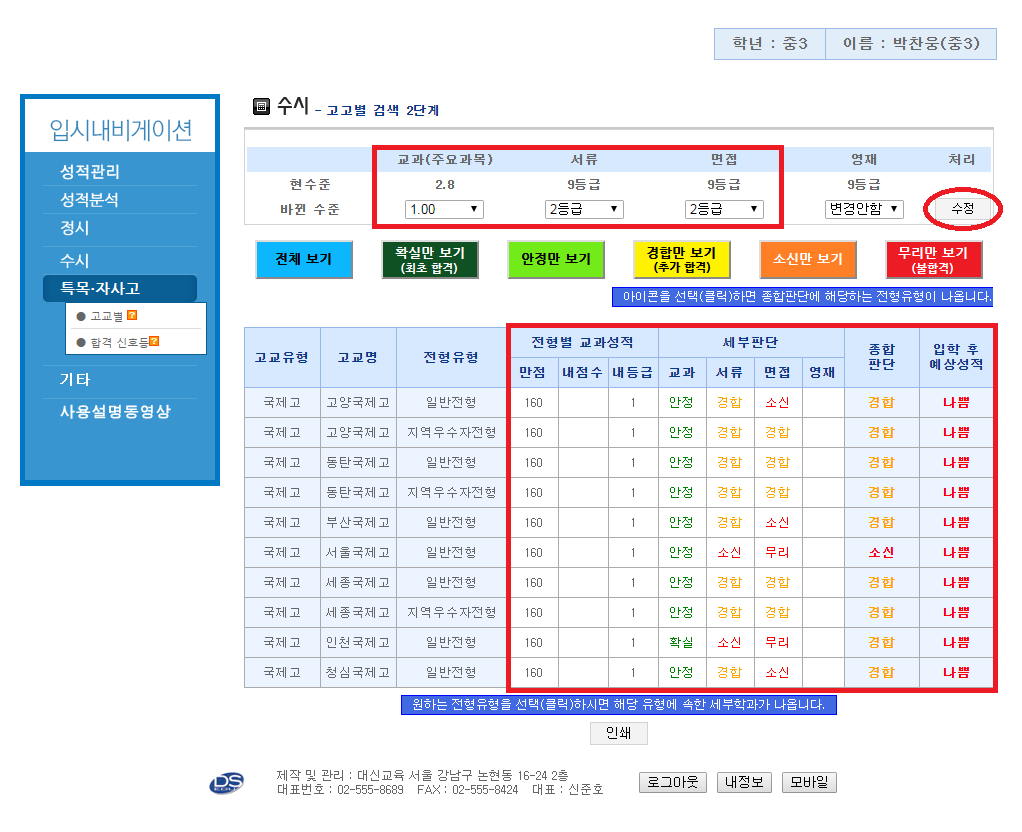This screenshot has height=832, width=1022.
Task: Click the 모바일 button
Action: tap(809, 782)
